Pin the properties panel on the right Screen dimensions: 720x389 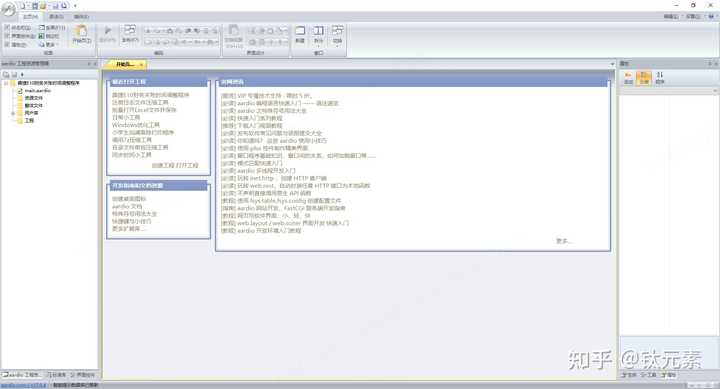coord(709,63)
